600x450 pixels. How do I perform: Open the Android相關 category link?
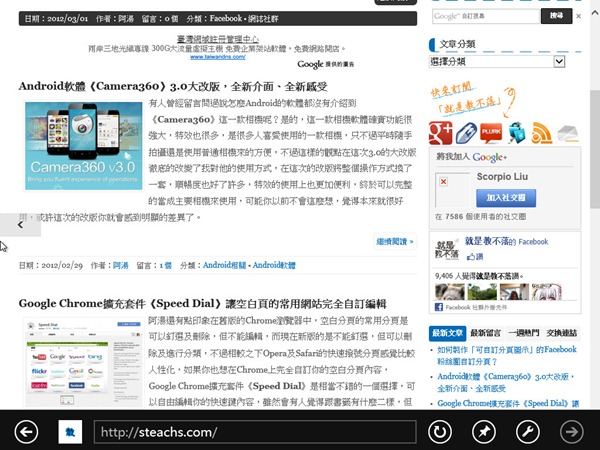click(x=224, y=265)
